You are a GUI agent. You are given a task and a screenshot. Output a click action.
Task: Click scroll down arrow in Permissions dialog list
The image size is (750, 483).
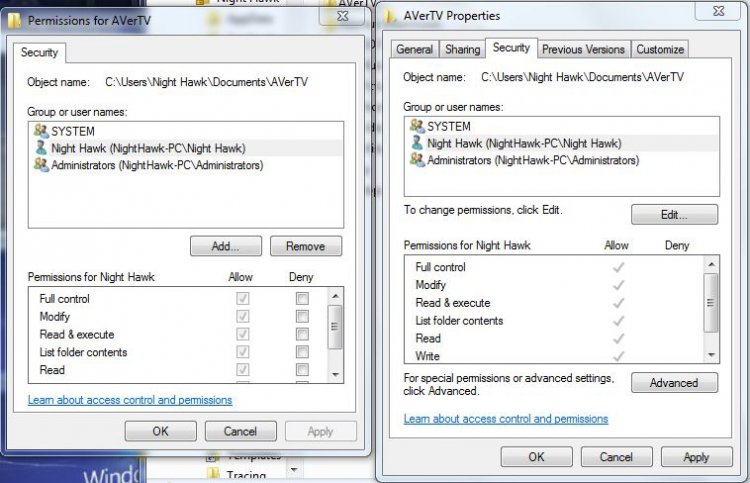335,374
